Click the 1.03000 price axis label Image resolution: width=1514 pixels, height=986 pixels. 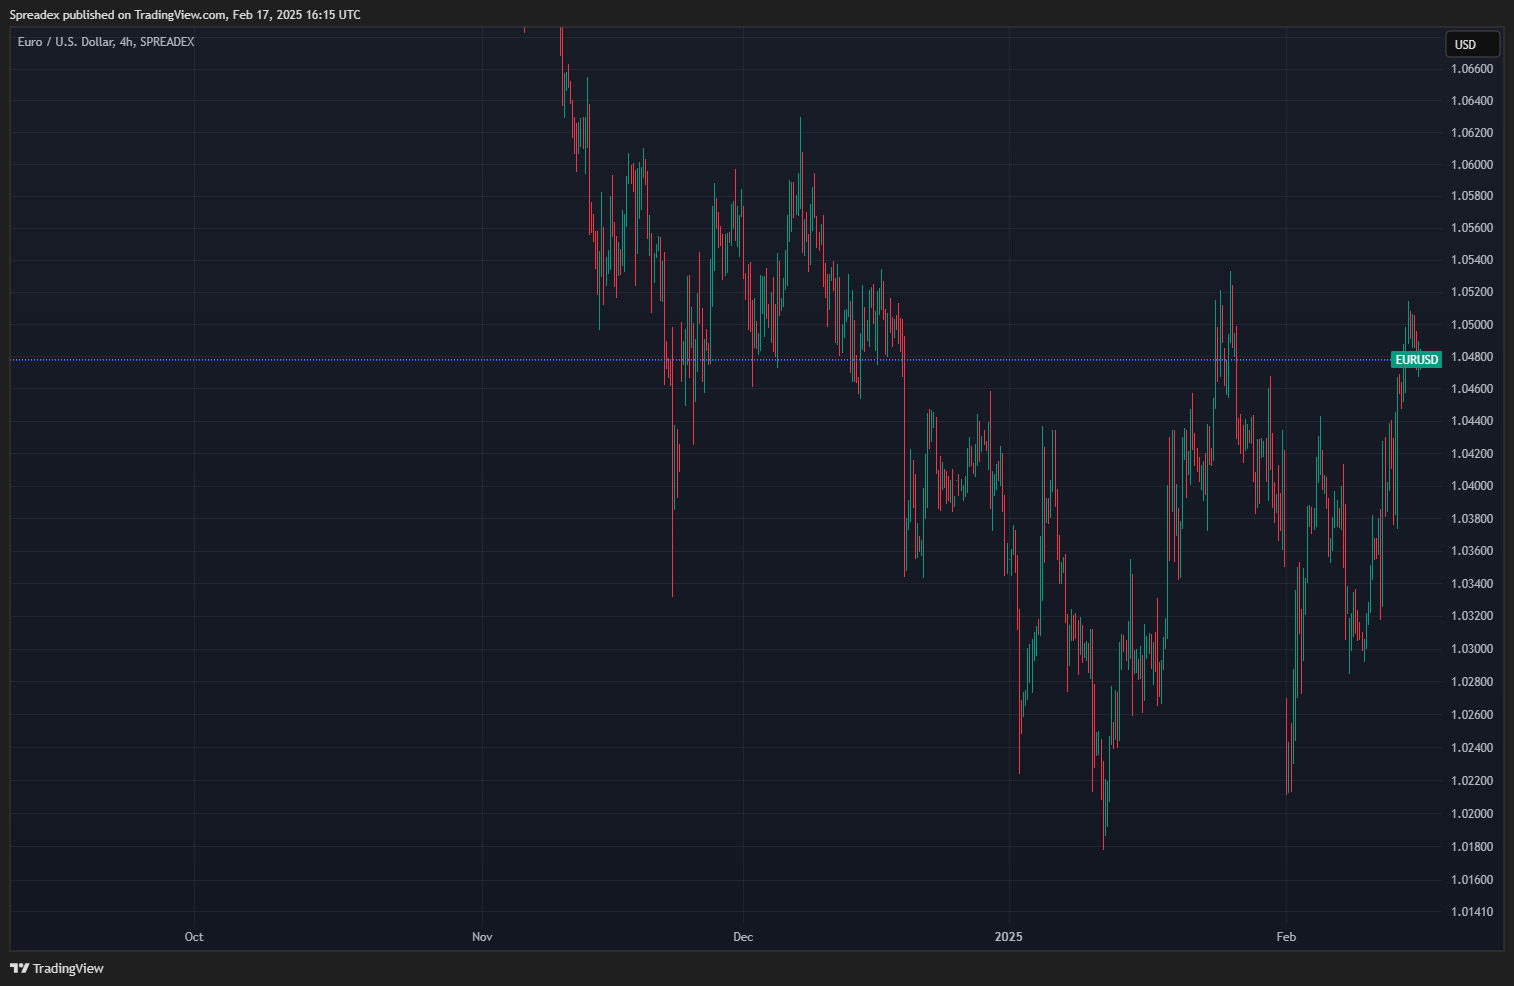pos(1472,649)
